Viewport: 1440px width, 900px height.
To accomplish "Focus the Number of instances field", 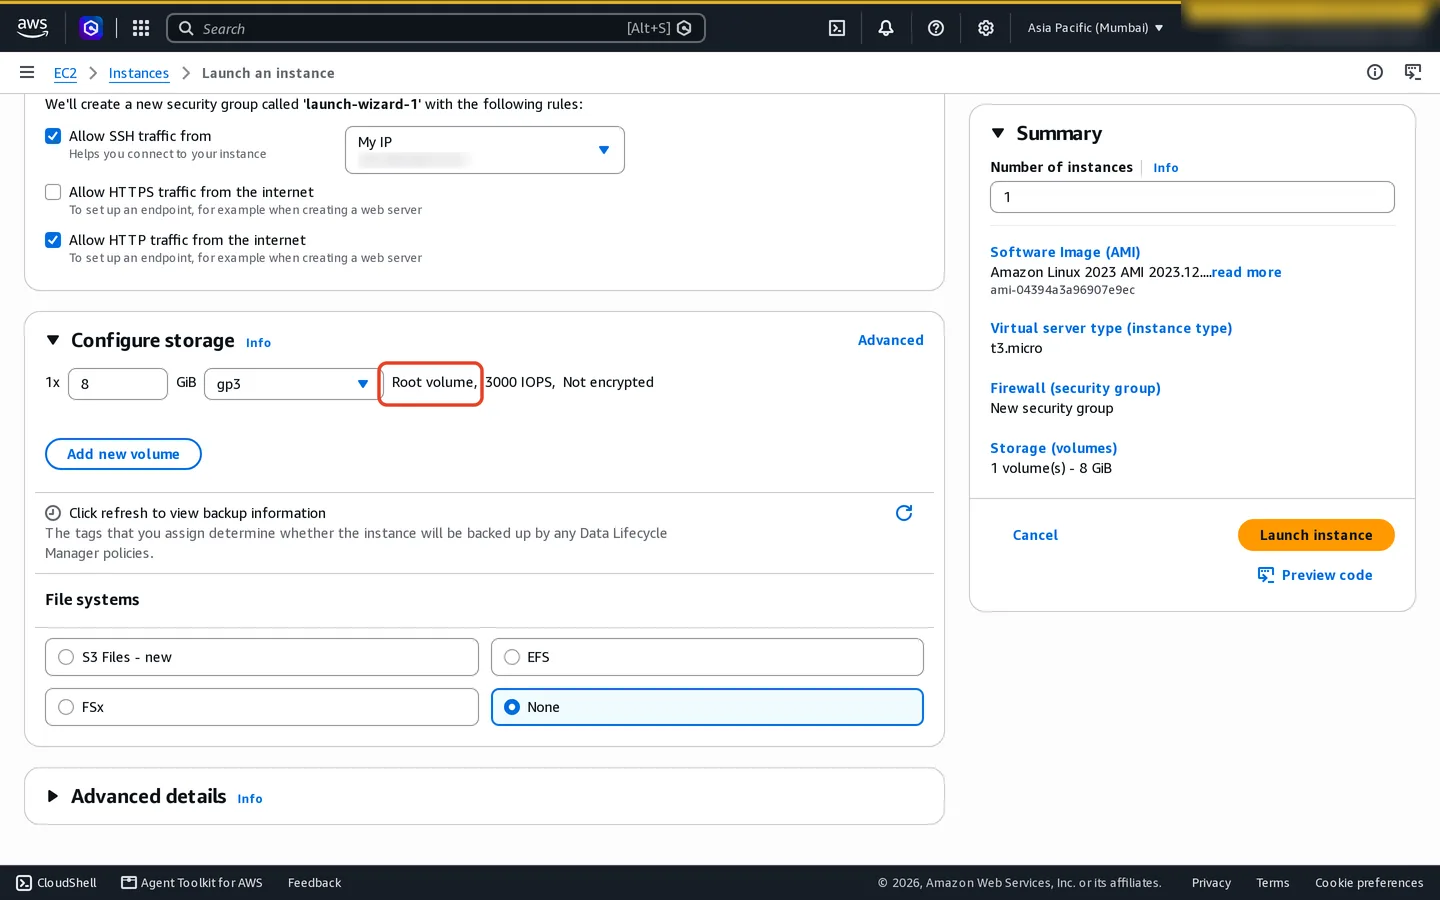I will click(1192, 197).
